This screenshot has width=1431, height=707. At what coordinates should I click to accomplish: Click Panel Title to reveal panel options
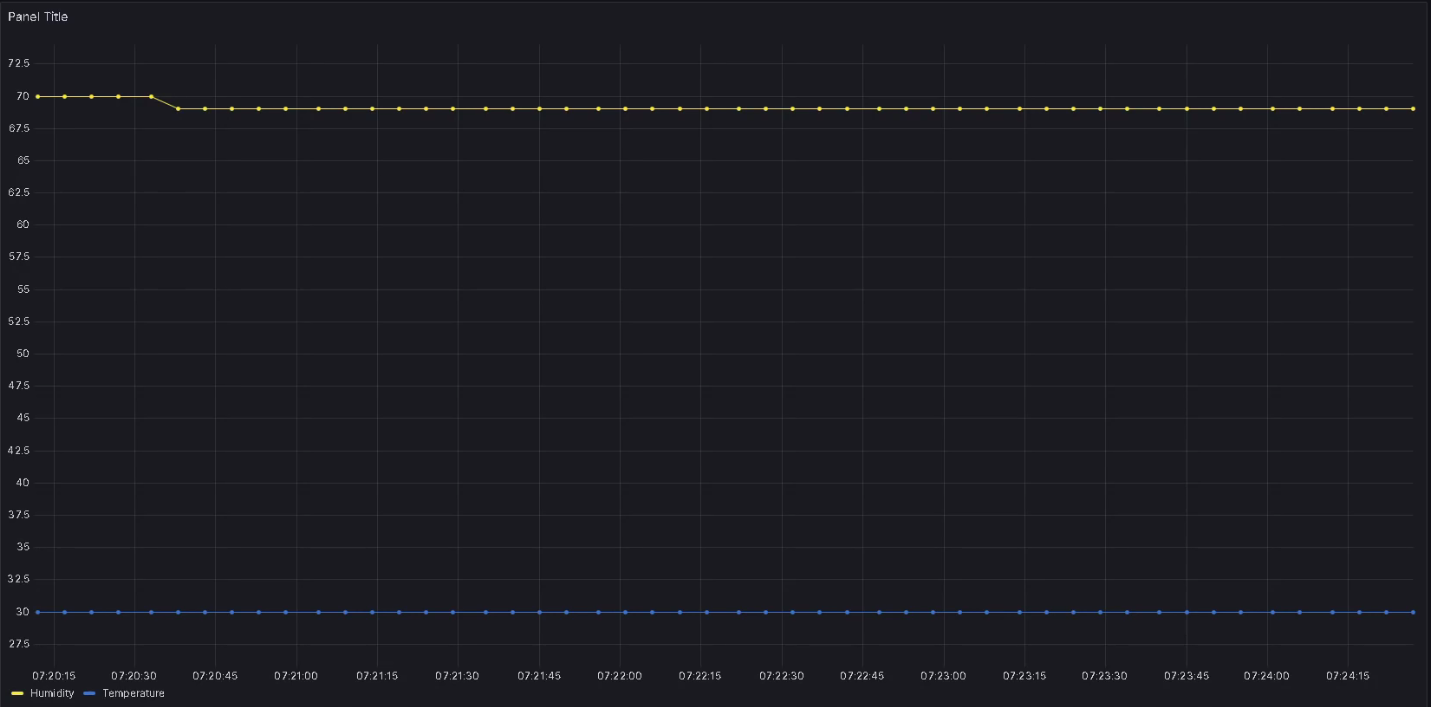click(38, 16)
